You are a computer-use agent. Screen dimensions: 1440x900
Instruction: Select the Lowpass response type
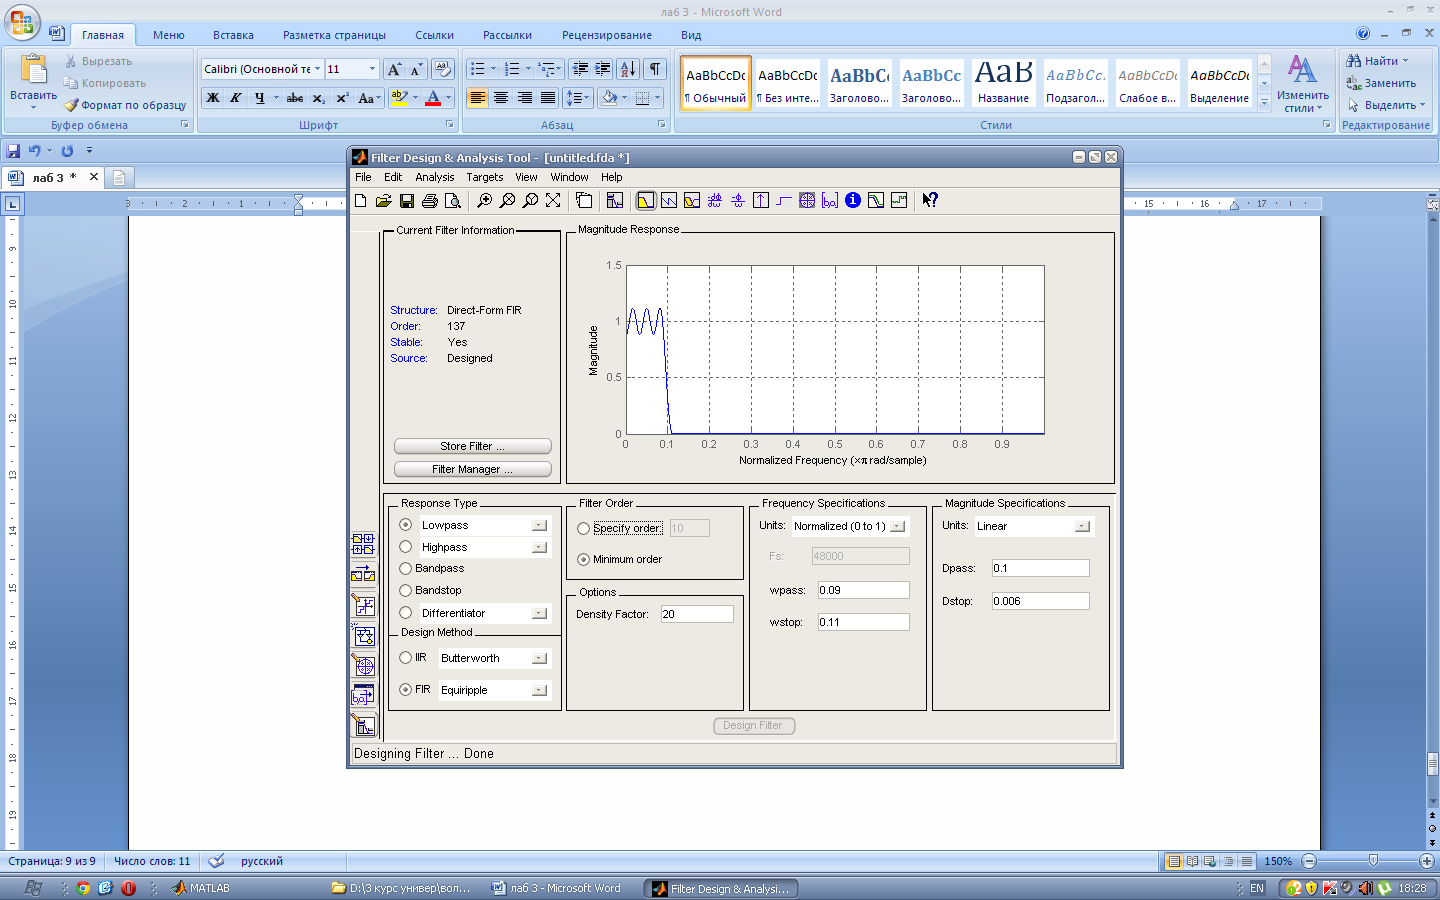(406, 525)
